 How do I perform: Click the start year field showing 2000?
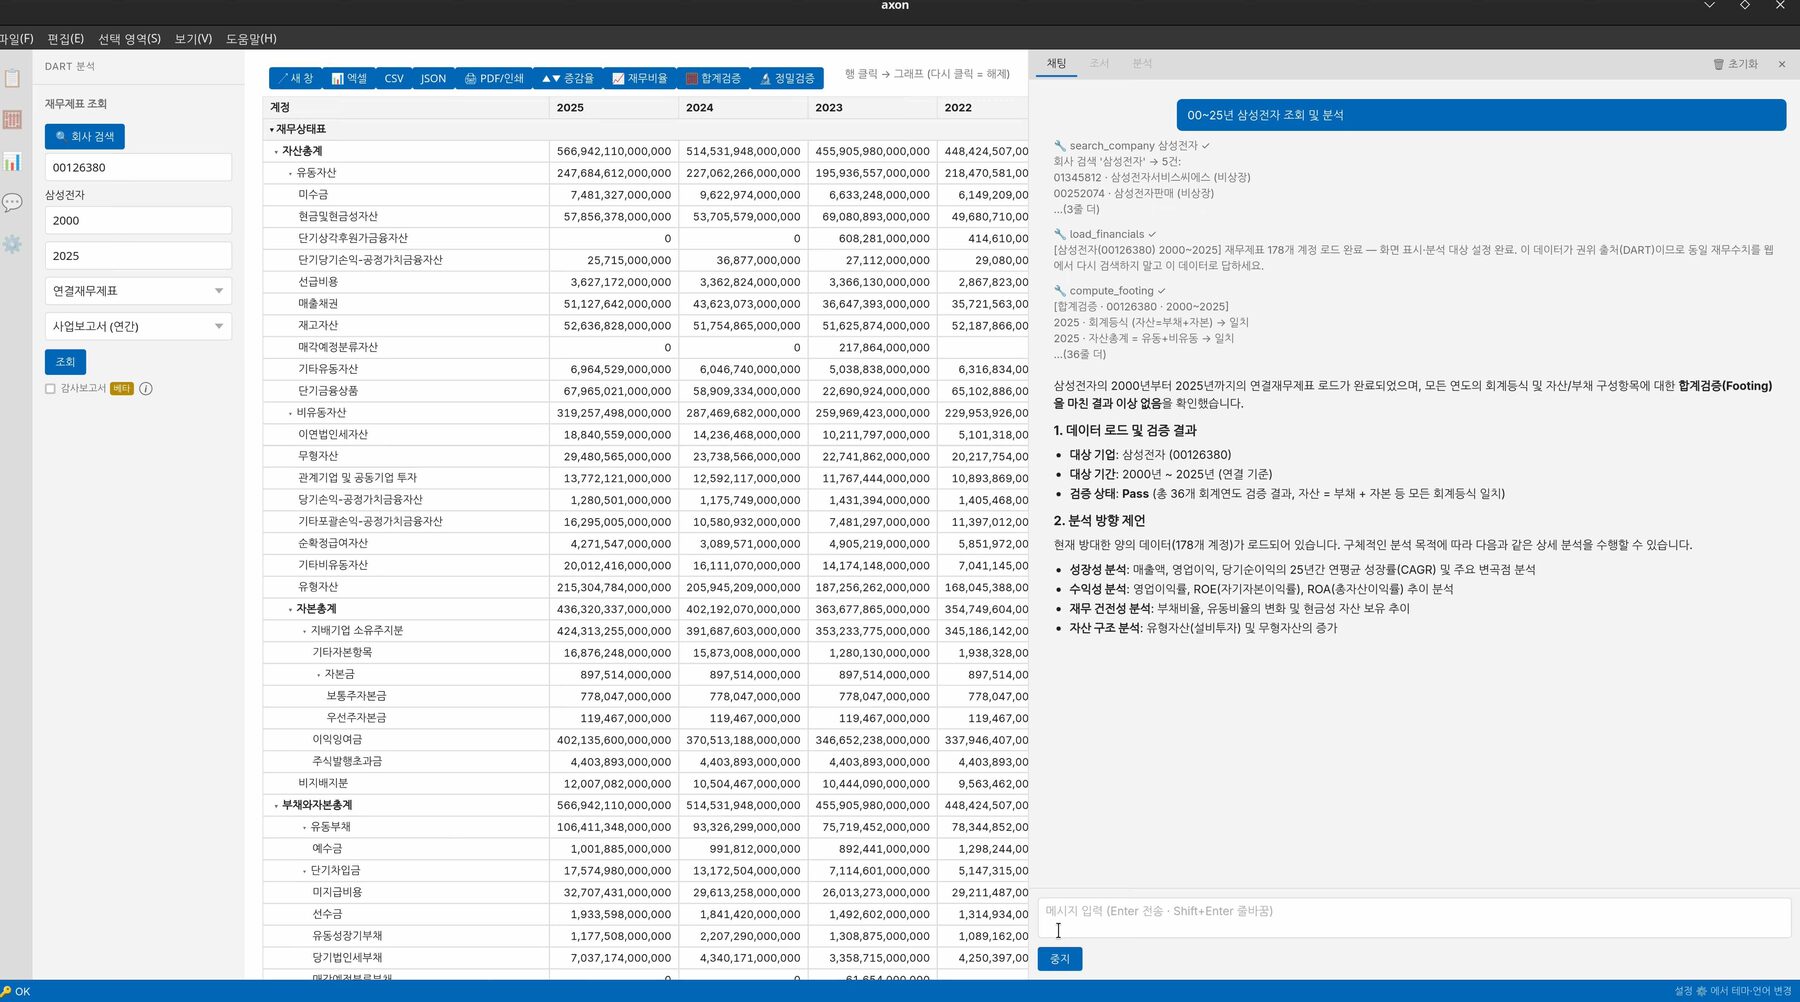click(138, 221)
